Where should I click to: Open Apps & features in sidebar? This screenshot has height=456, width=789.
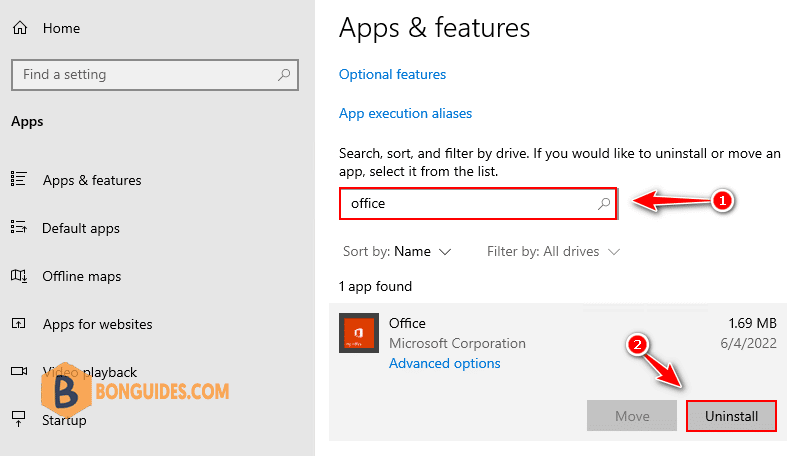tap(92, 180)
